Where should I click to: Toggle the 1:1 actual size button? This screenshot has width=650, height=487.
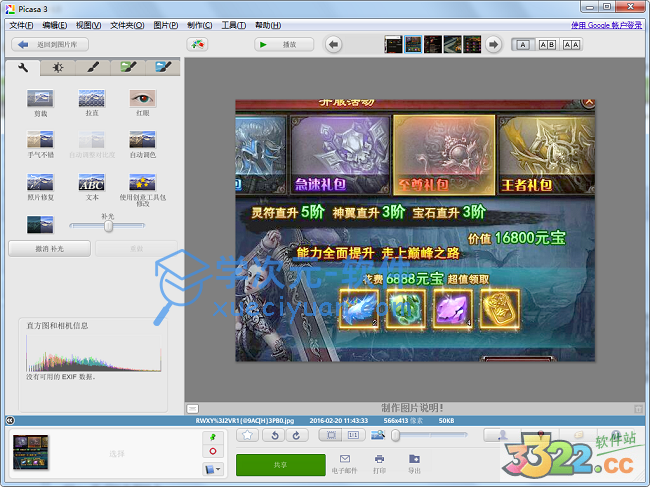pyautogui.click(x=354, y=435)
